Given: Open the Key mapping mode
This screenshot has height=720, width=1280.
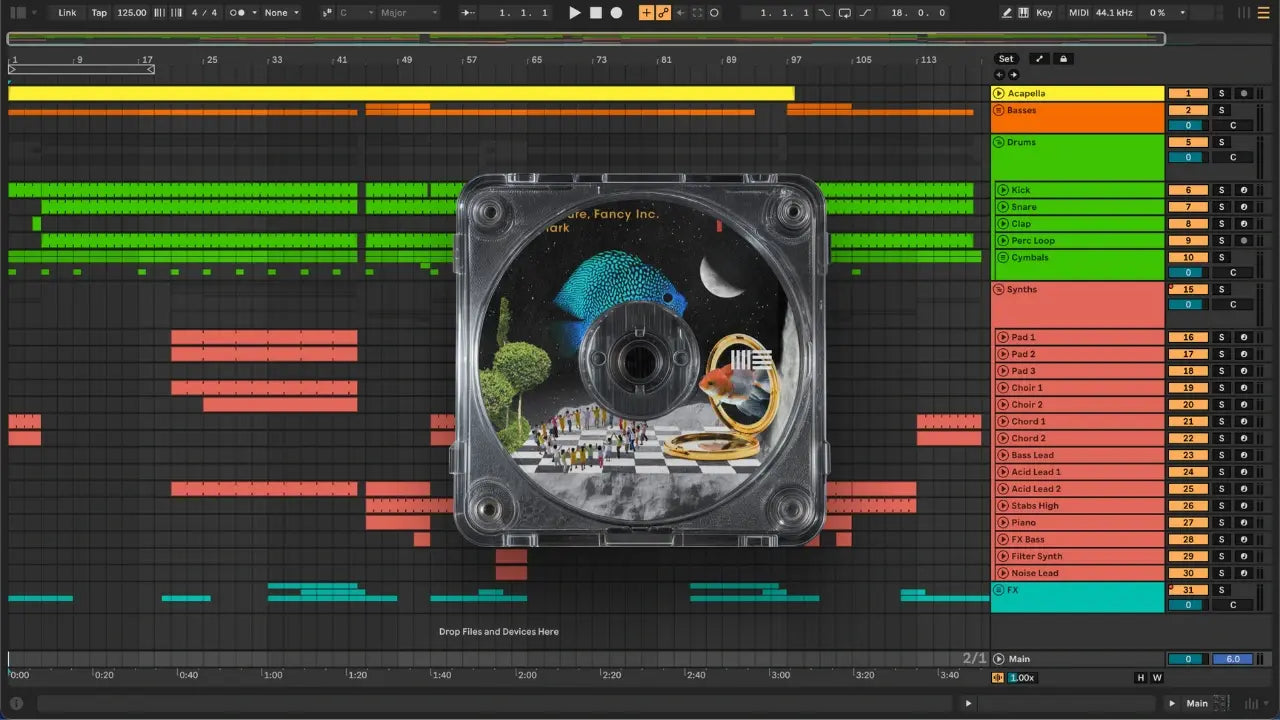Looking at the screenshot, I should (x=1044, y=13).
